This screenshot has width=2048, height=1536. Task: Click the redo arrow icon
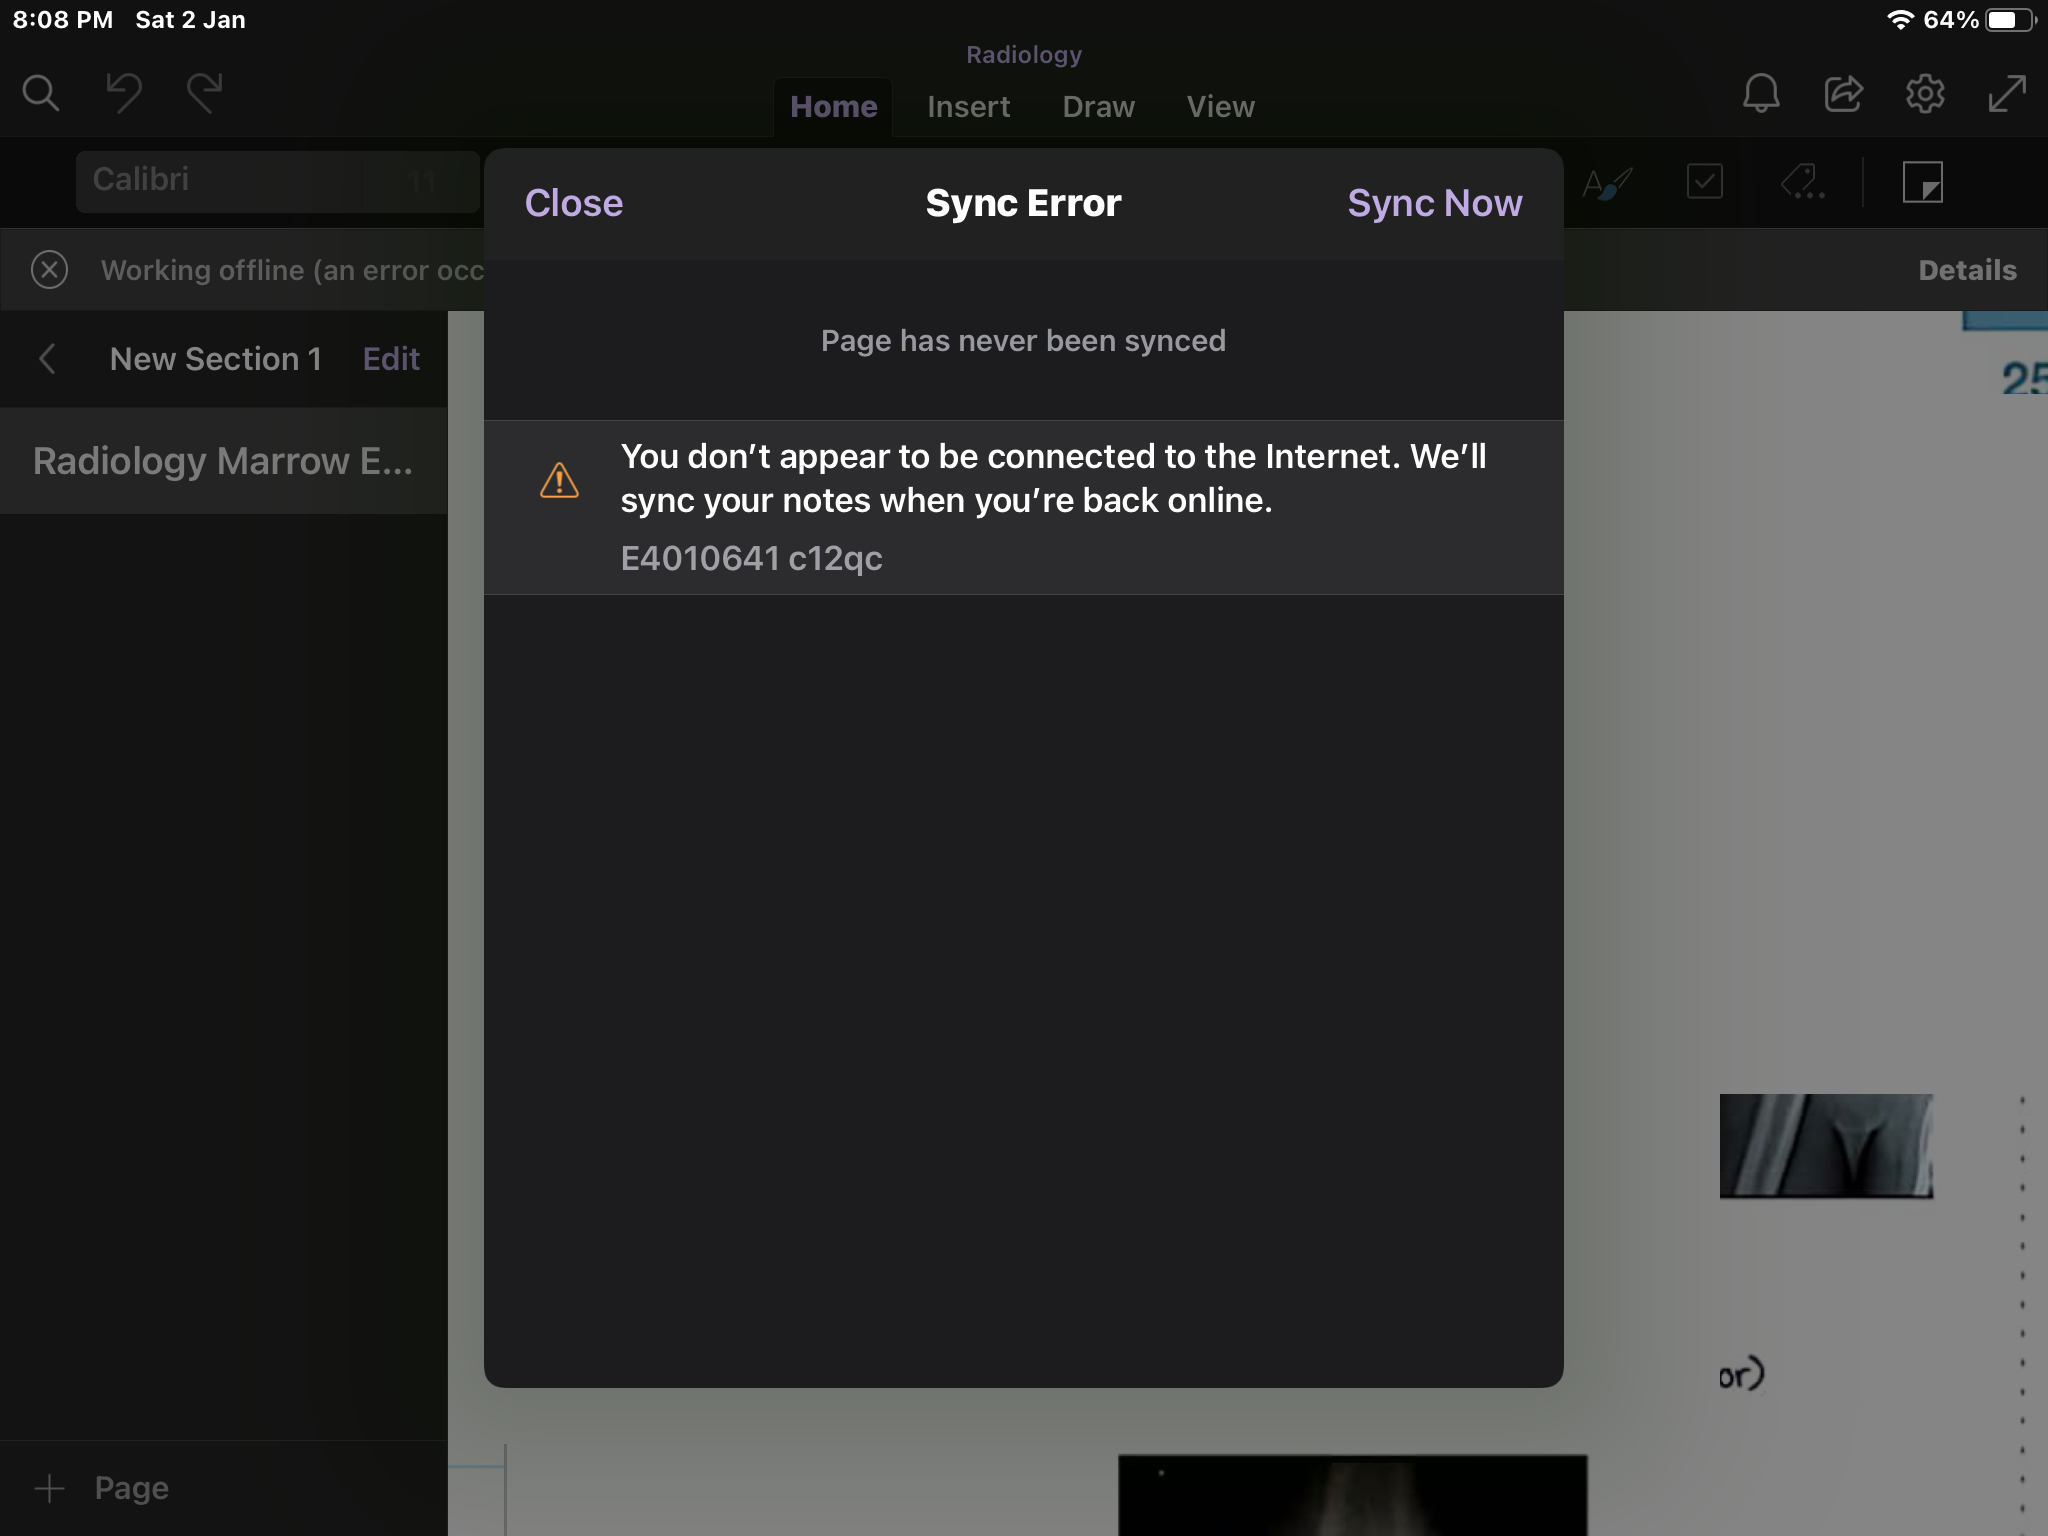click(205, 93)
